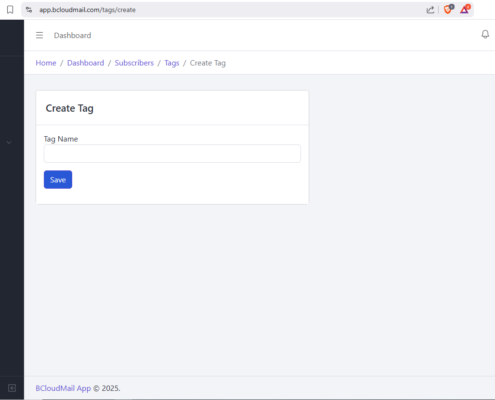Screen dimensions: 495x400
Task: Click the Dashboard title in the top header
Action: click(x=72, y=35)
